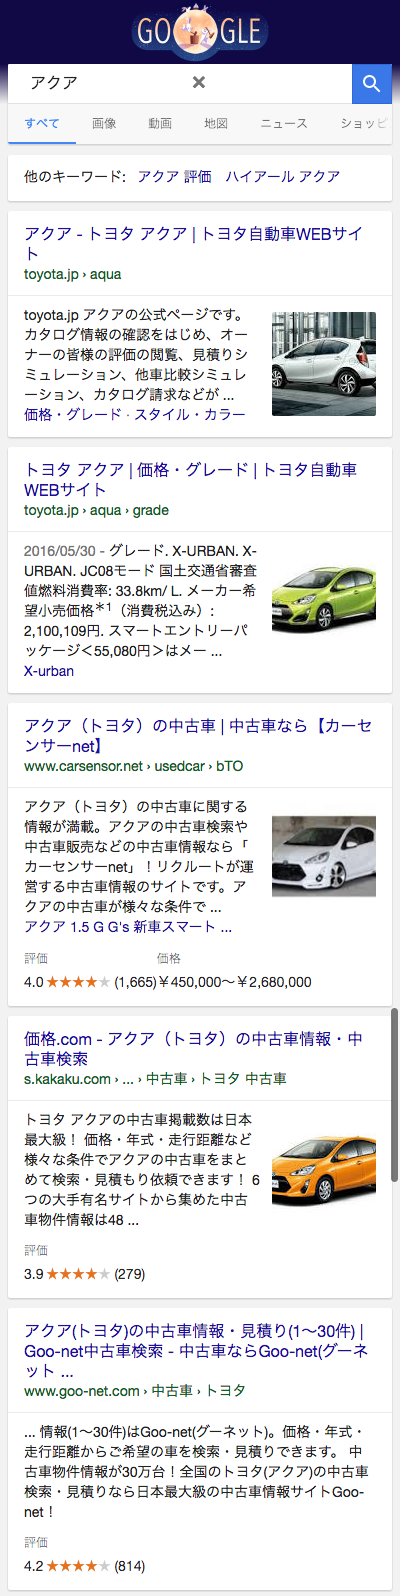This screenshot has width=400, height=1596.
Task: Open the カーセンサーnet used car result
Action: 198,735
